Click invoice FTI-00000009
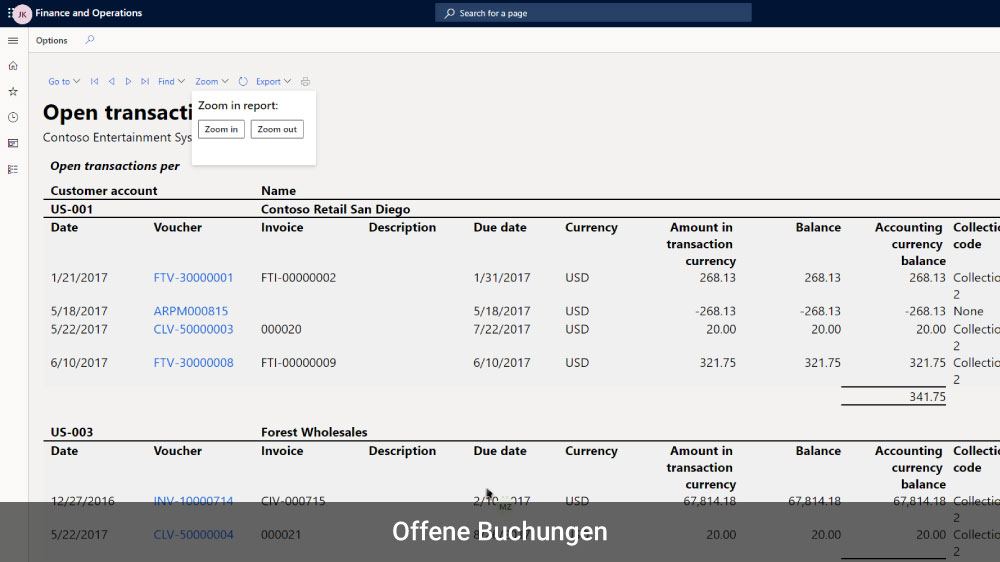Image resolution: width=1000 pixels, height=562 pixels. click(298, 362)
